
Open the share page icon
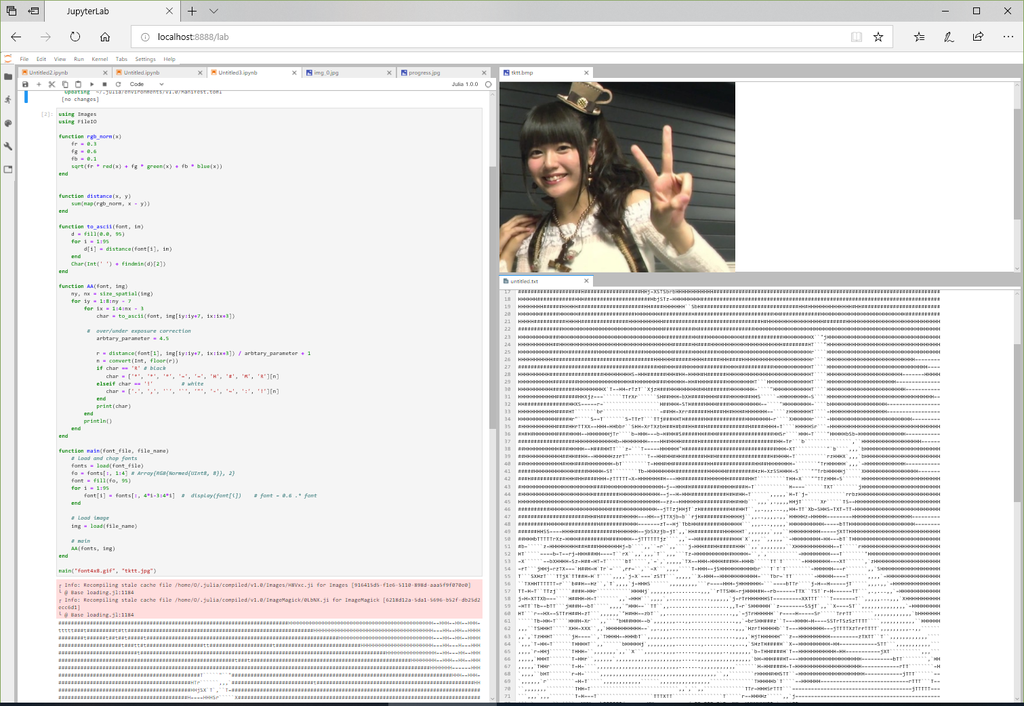tap(978, 37)
